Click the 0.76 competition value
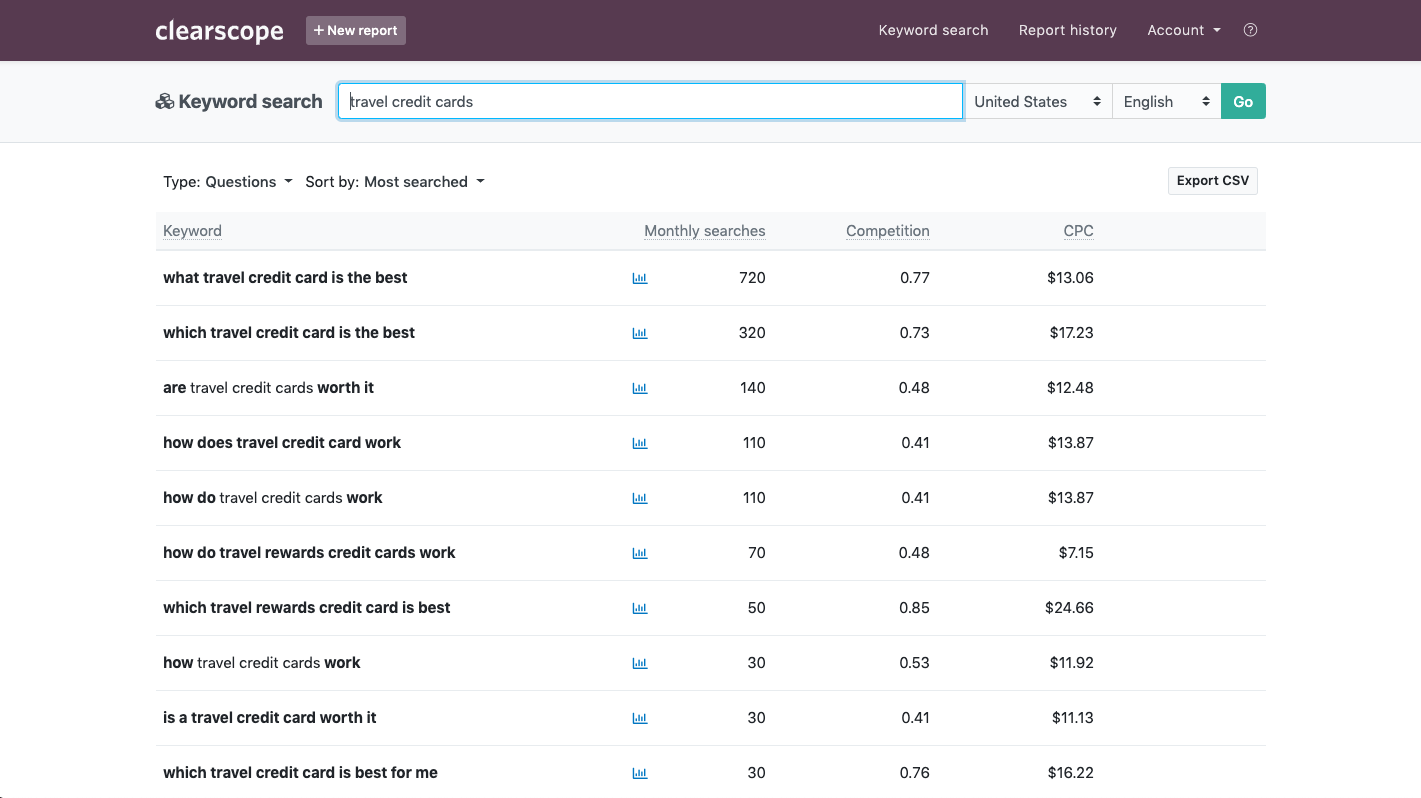1421x798 pixels. (x=914, y=773)
